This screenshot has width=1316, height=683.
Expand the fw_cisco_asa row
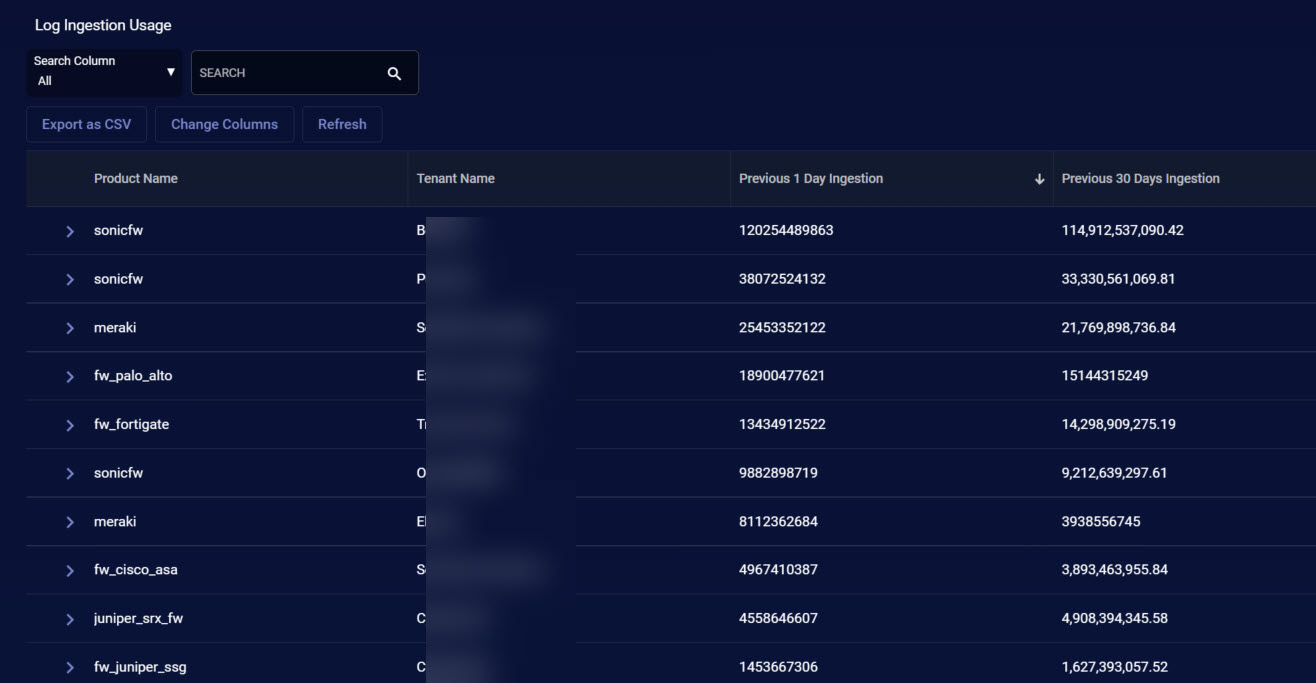(70, 571)
